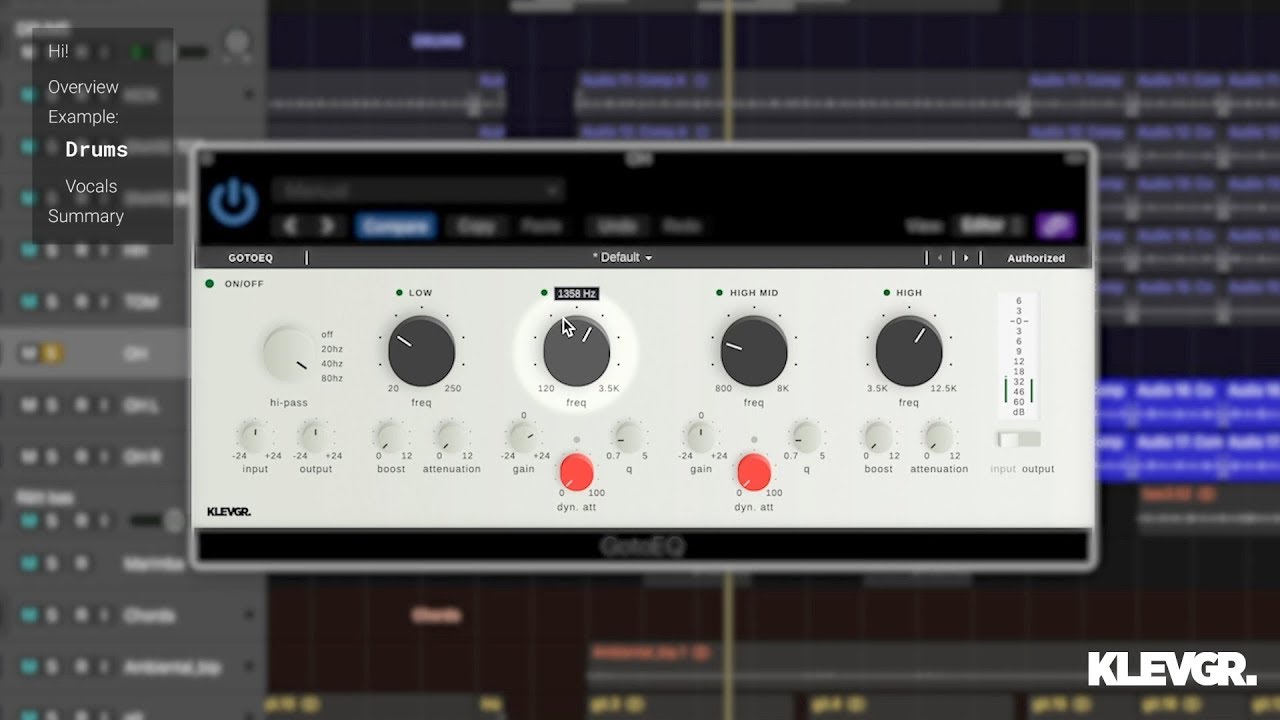Click the off hi-pass label

[327, 335]
